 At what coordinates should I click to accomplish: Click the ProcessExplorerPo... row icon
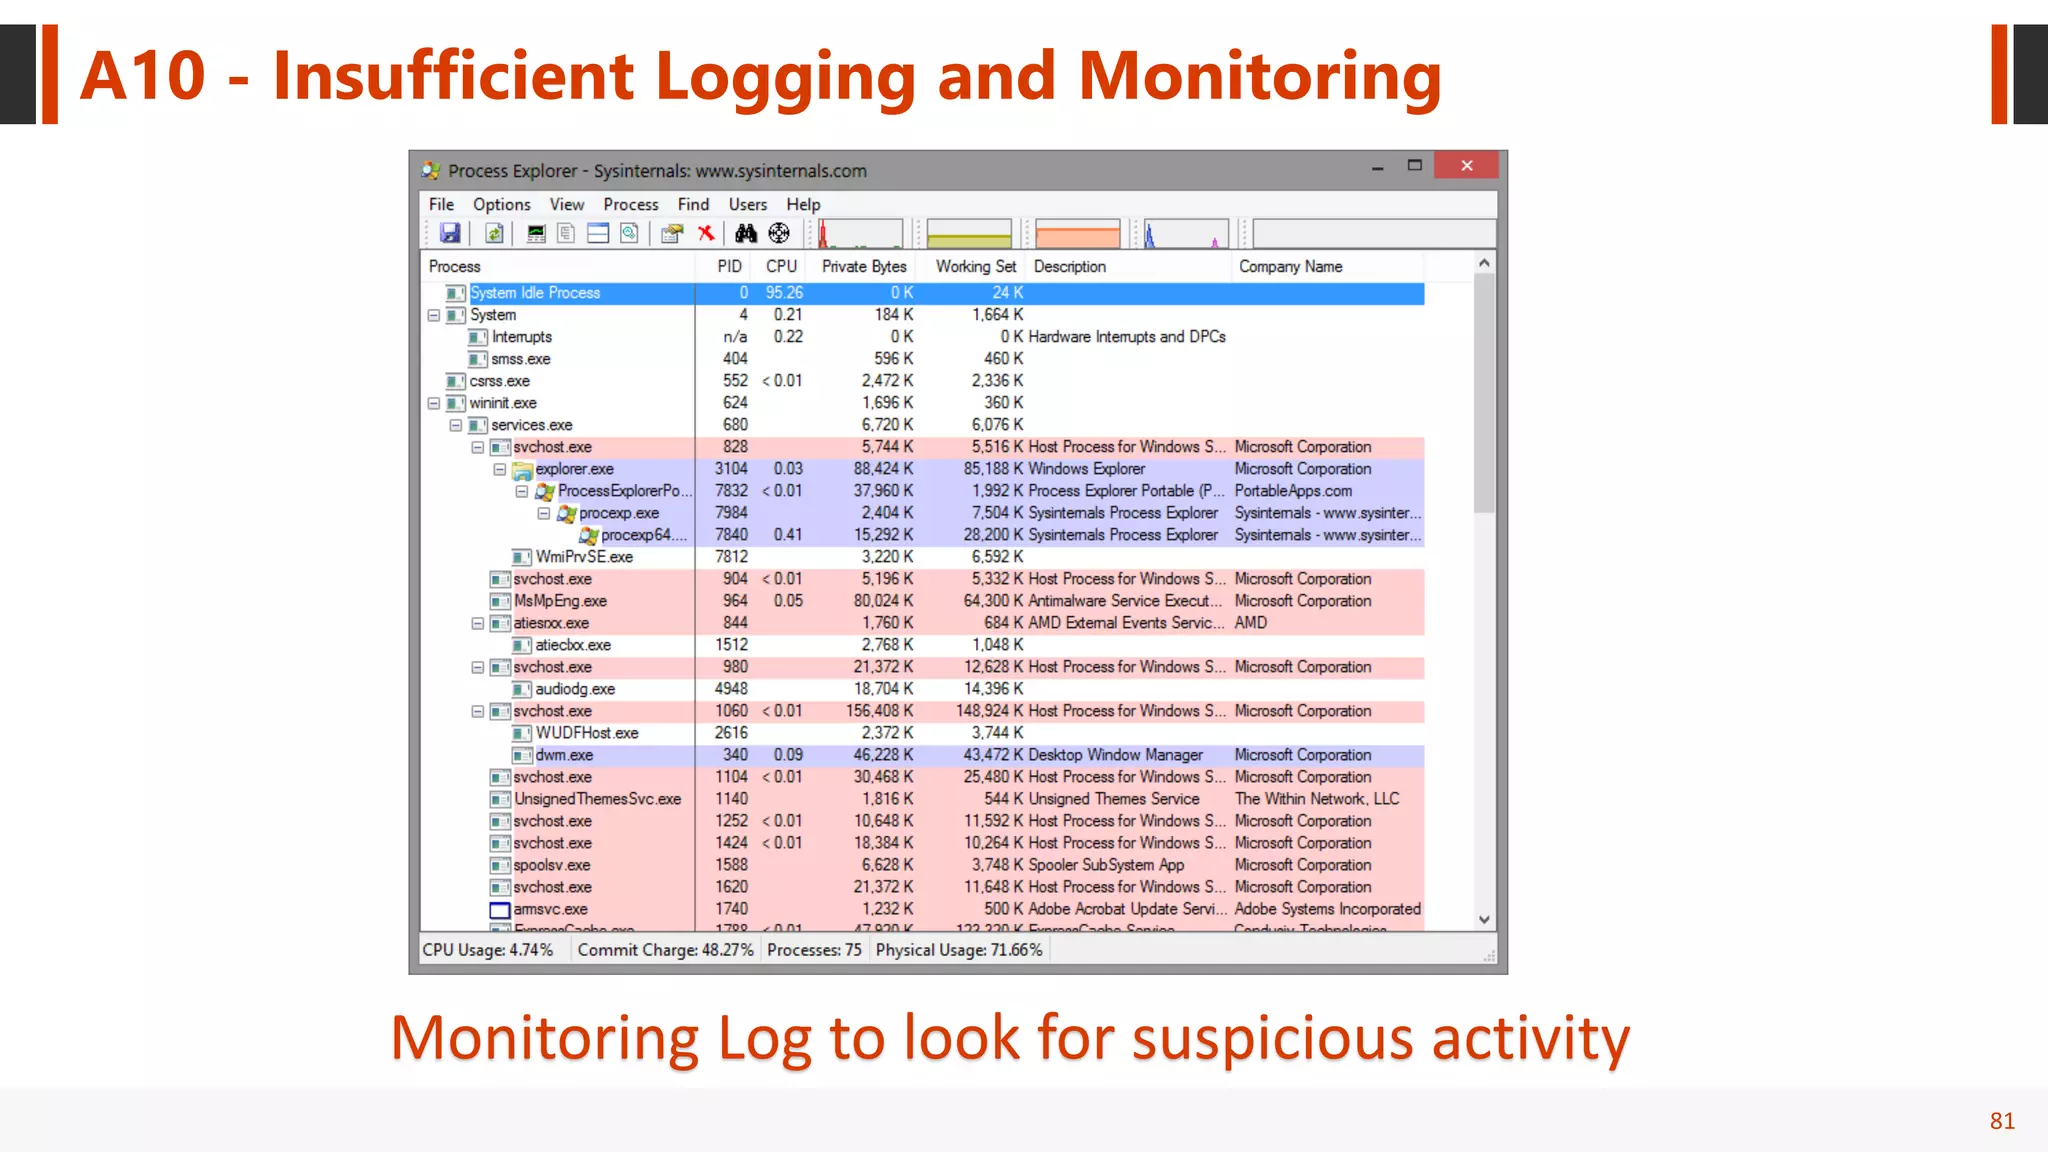click(x=545, y=492)
